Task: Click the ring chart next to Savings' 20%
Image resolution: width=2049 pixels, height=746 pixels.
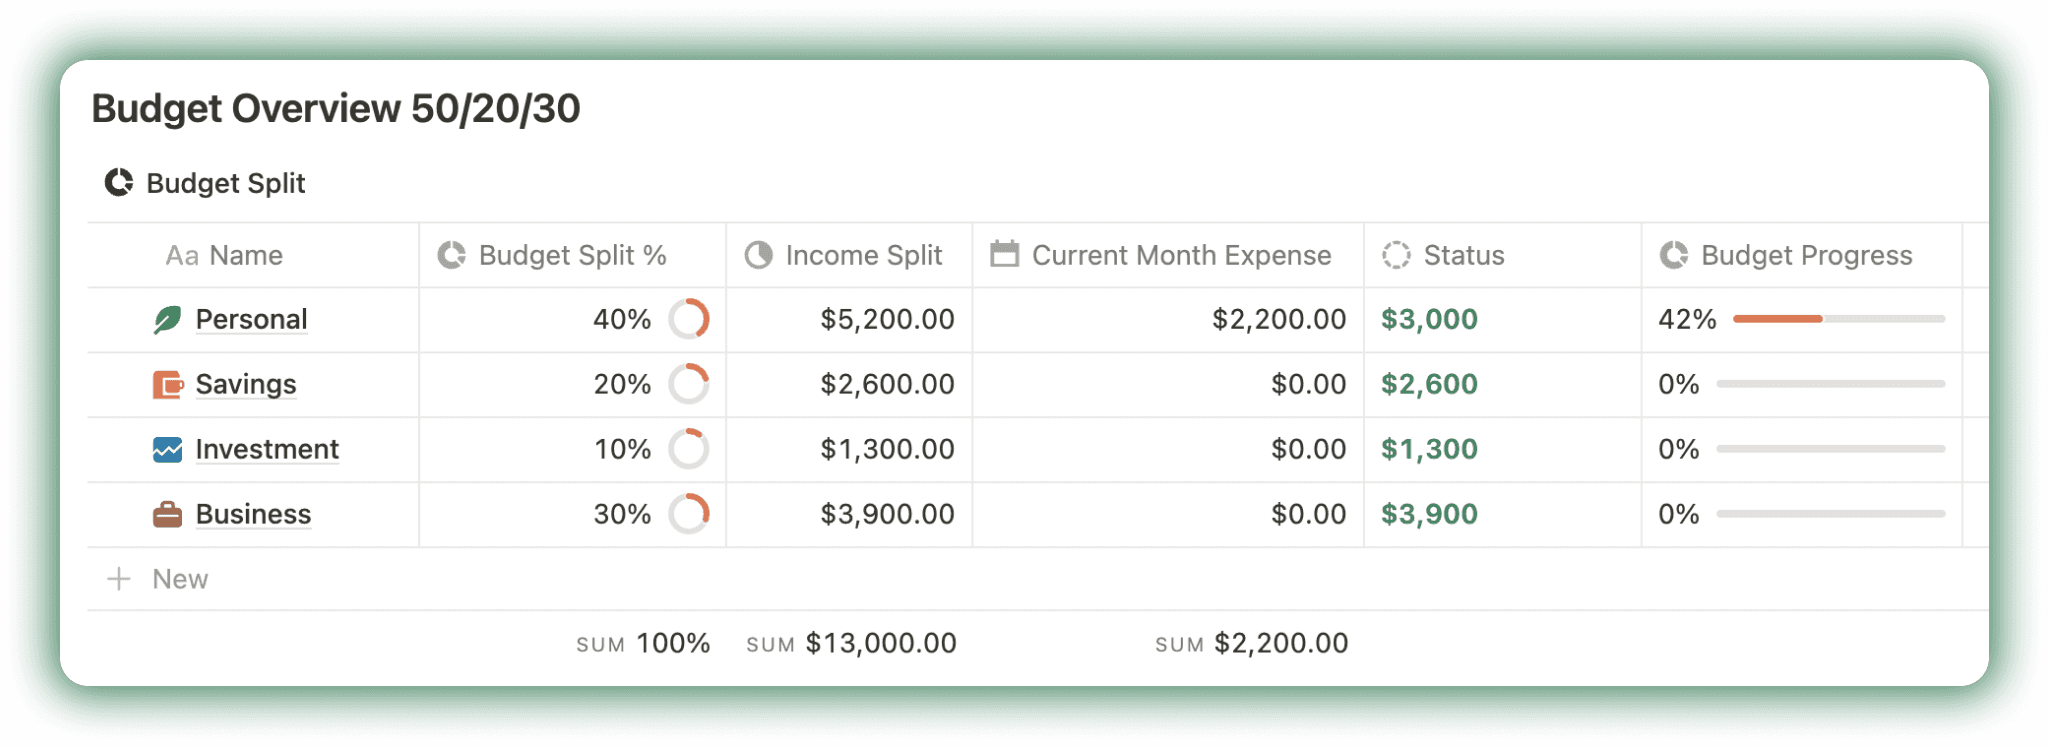Action: click(689, 384)
